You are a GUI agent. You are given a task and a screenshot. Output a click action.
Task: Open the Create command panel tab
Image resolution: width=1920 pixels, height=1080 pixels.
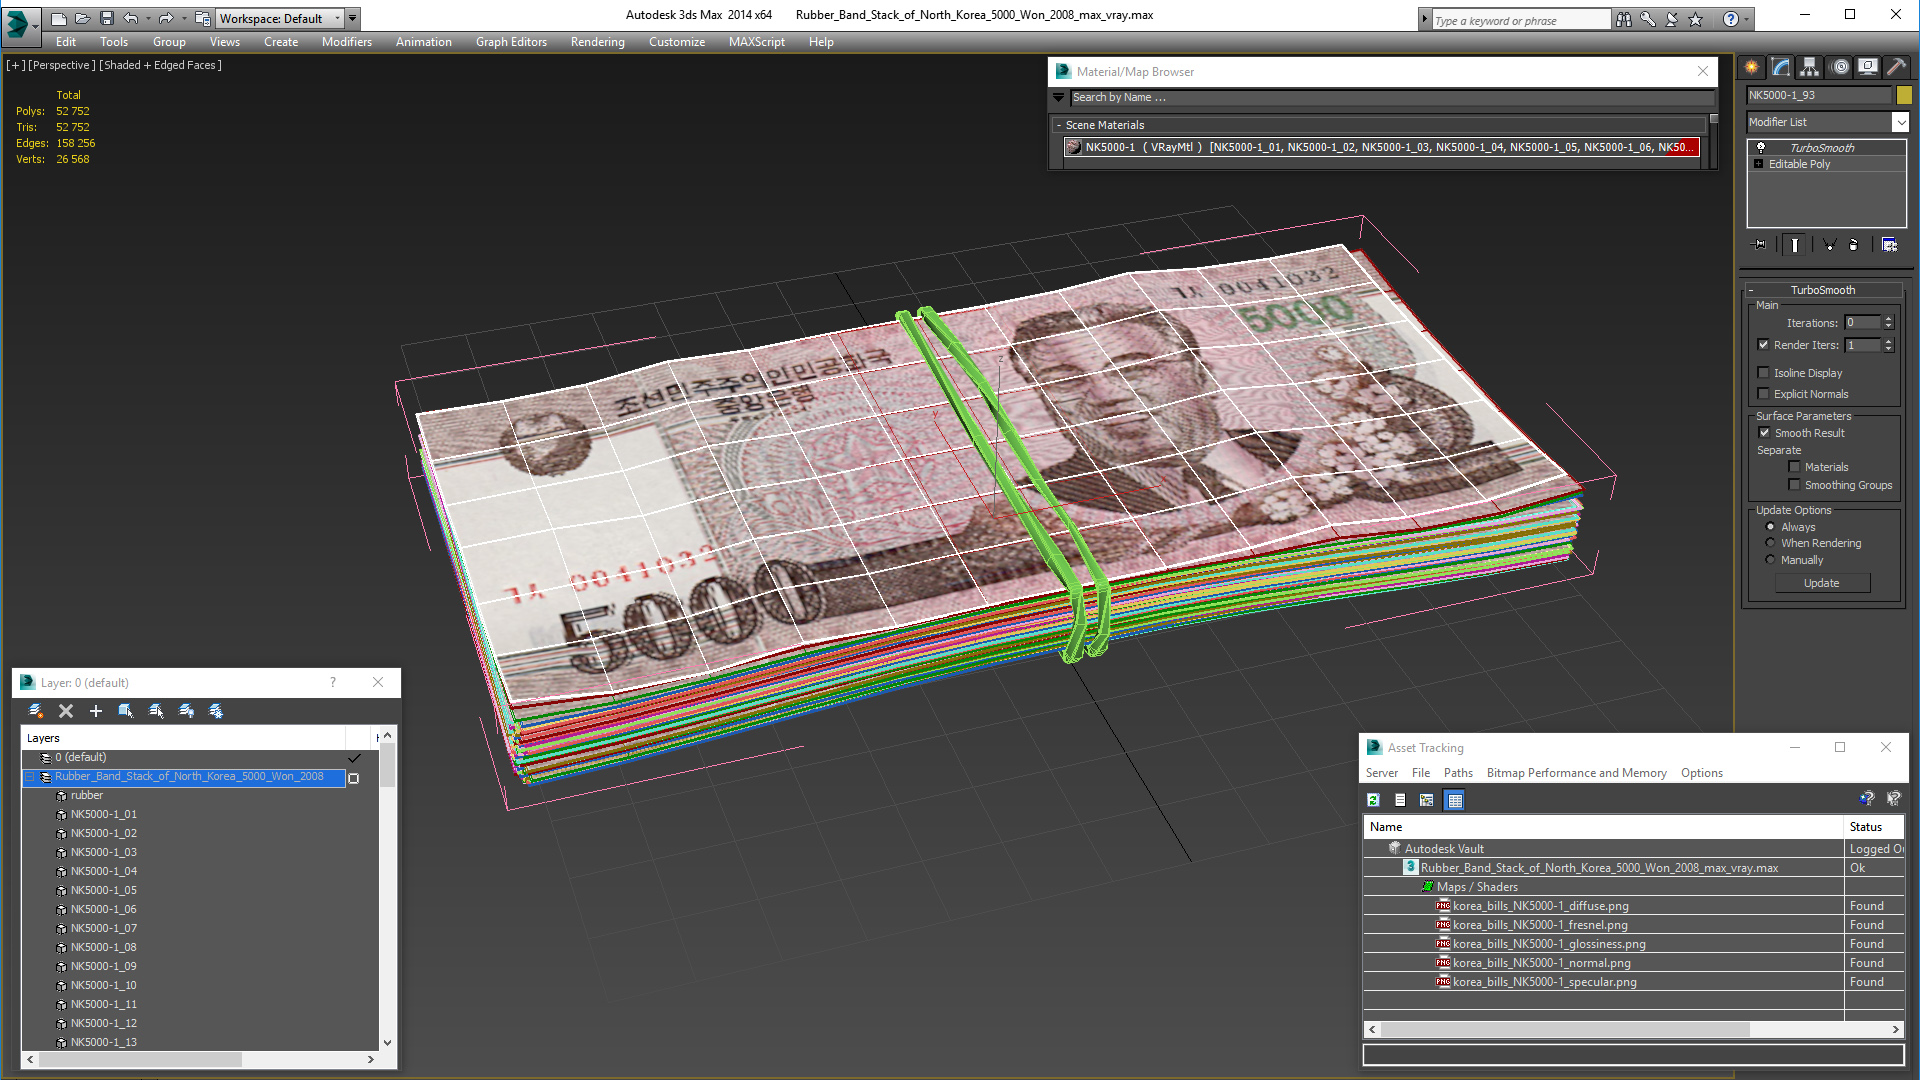(x=1752, y=67)
